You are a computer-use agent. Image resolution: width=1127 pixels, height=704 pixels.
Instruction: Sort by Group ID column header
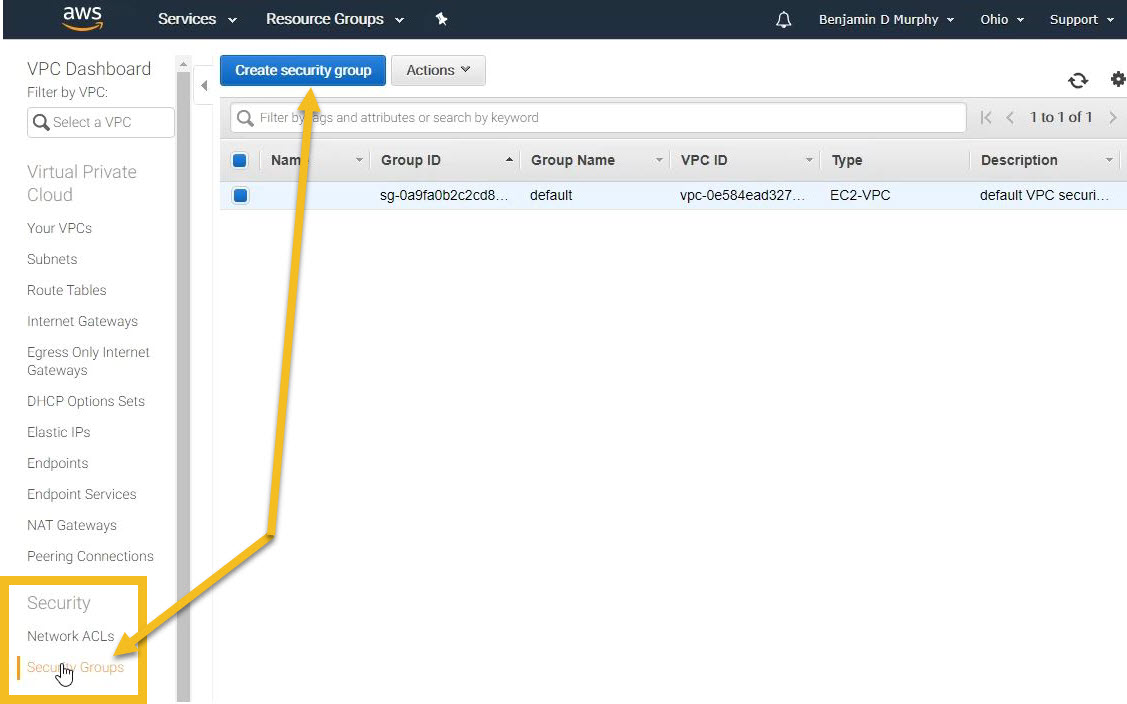tap(410, 160)
